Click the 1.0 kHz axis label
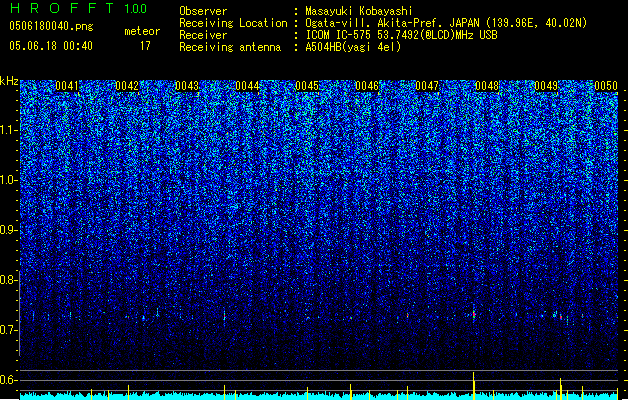 8,180
